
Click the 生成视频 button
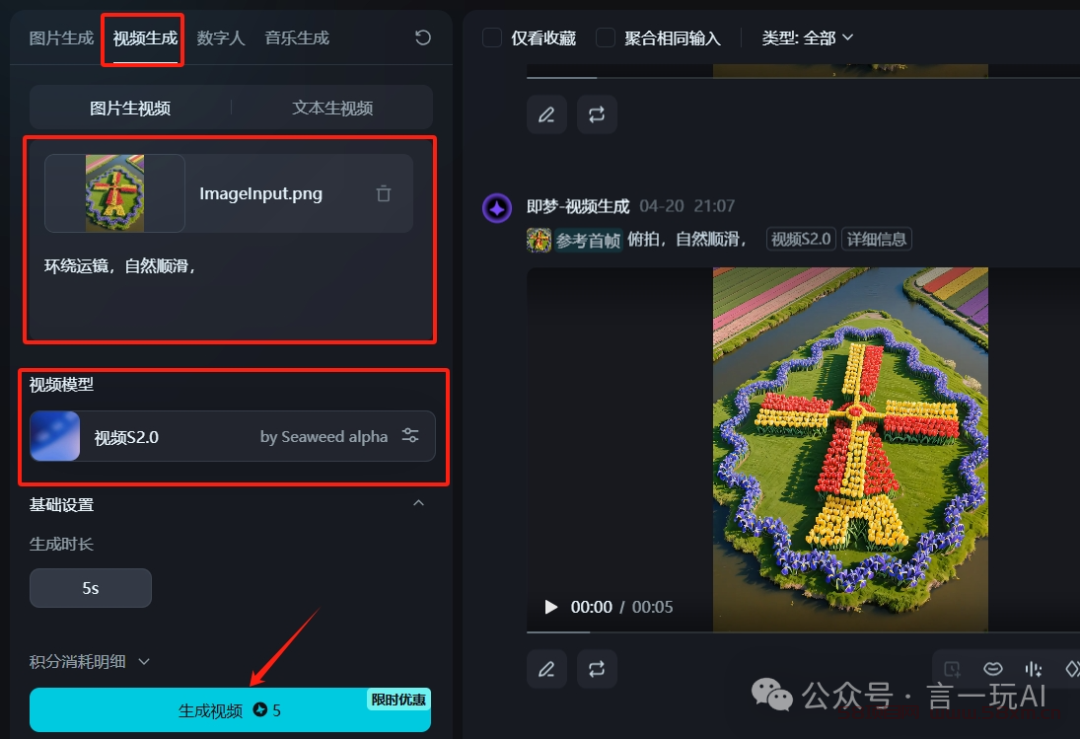(x=230, y=709)
